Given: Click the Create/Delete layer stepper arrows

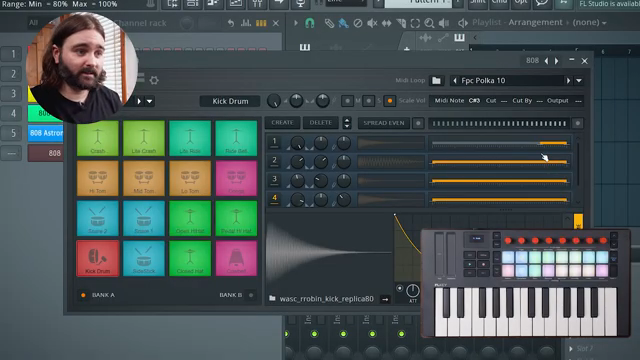Looking at the screenshot, I should tap(347, 123).
